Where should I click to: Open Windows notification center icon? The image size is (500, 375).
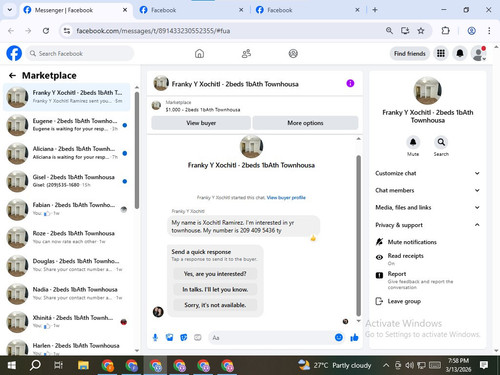484,365
